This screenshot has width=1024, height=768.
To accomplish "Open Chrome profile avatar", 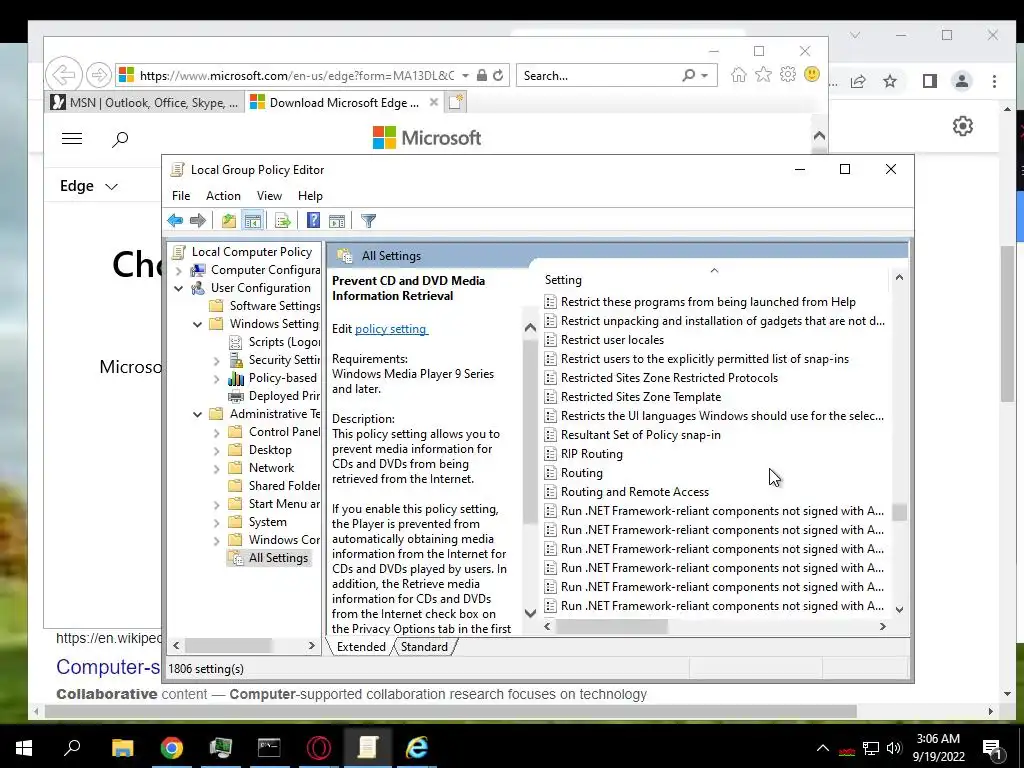I will [x=962, y=81].
